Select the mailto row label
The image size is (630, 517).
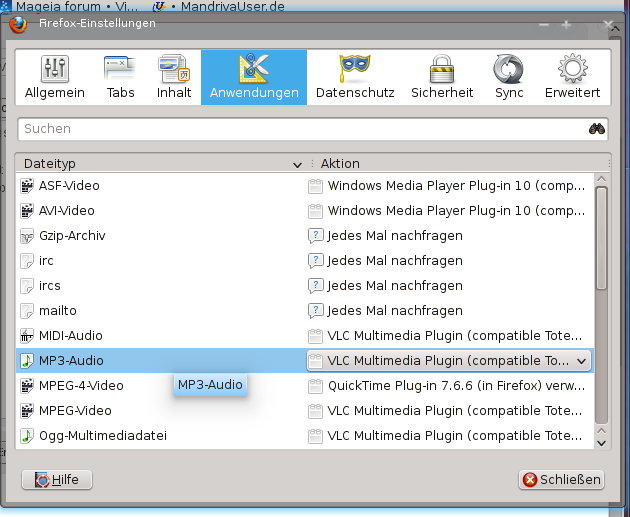click(x=58, y=311)
